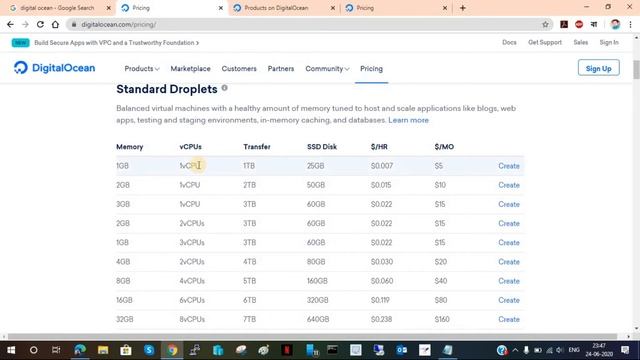Screen dimensions: 640x360
Task: Open File Explorer from taskbar
Action: (103, 350)
